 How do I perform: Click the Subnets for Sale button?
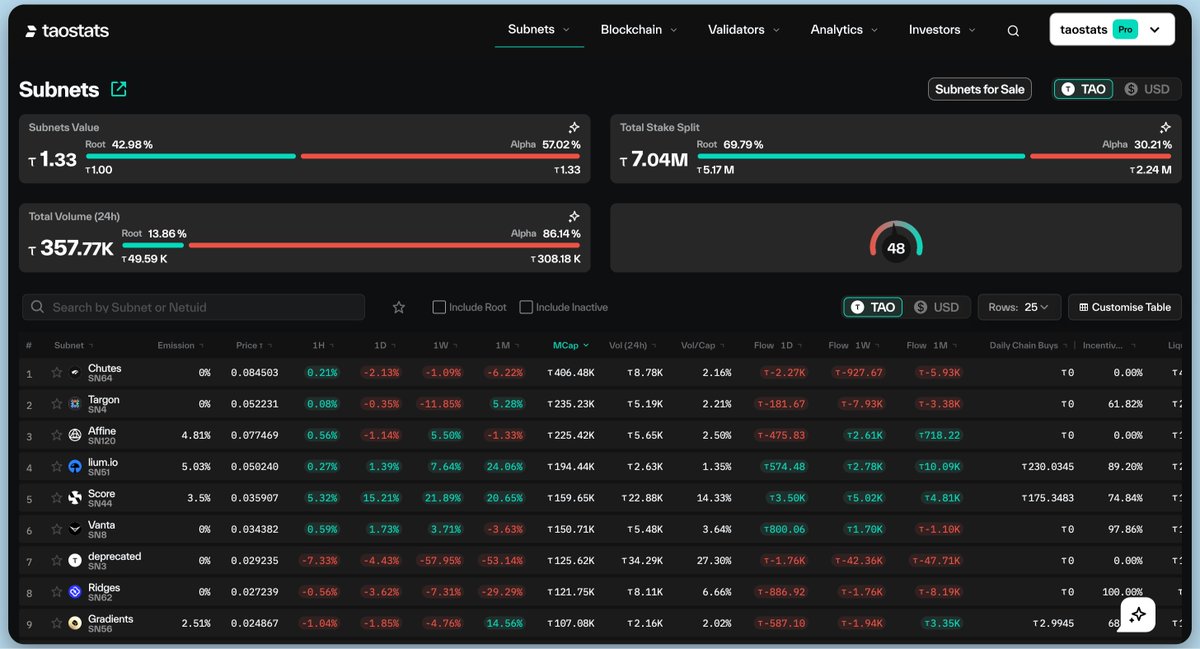click(x=979, y=89)
